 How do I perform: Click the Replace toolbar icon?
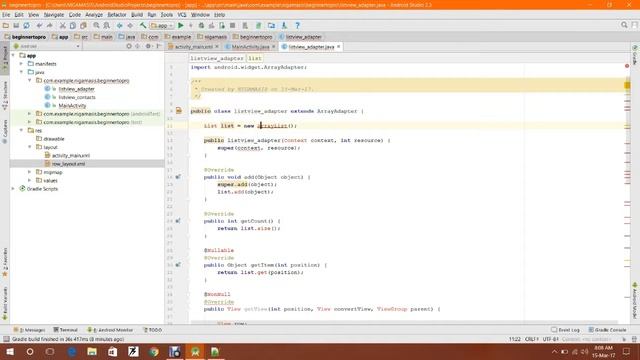[107, 25]
